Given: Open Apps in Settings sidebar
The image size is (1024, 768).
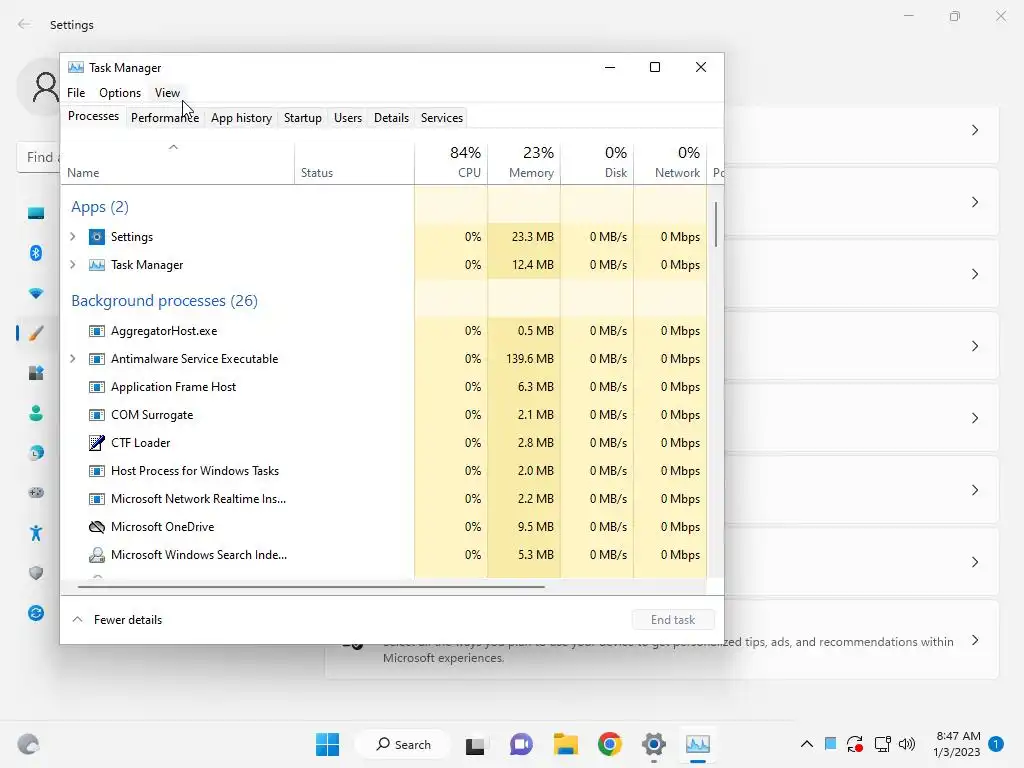Looking at the screenshot, I should pyautogui.click(x=36, y=373).
